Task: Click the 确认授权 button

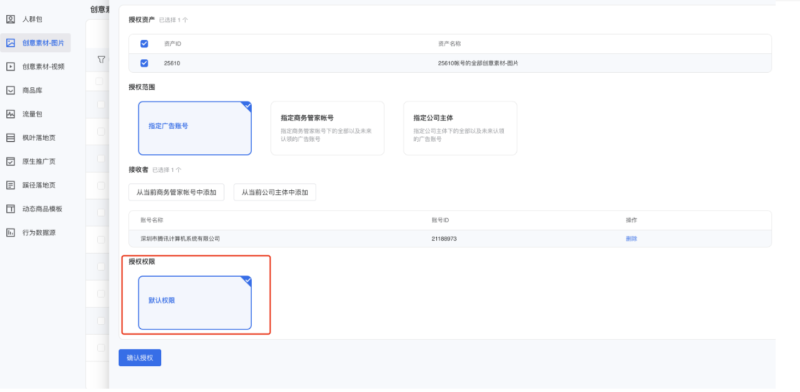Action: coord(140,358)
